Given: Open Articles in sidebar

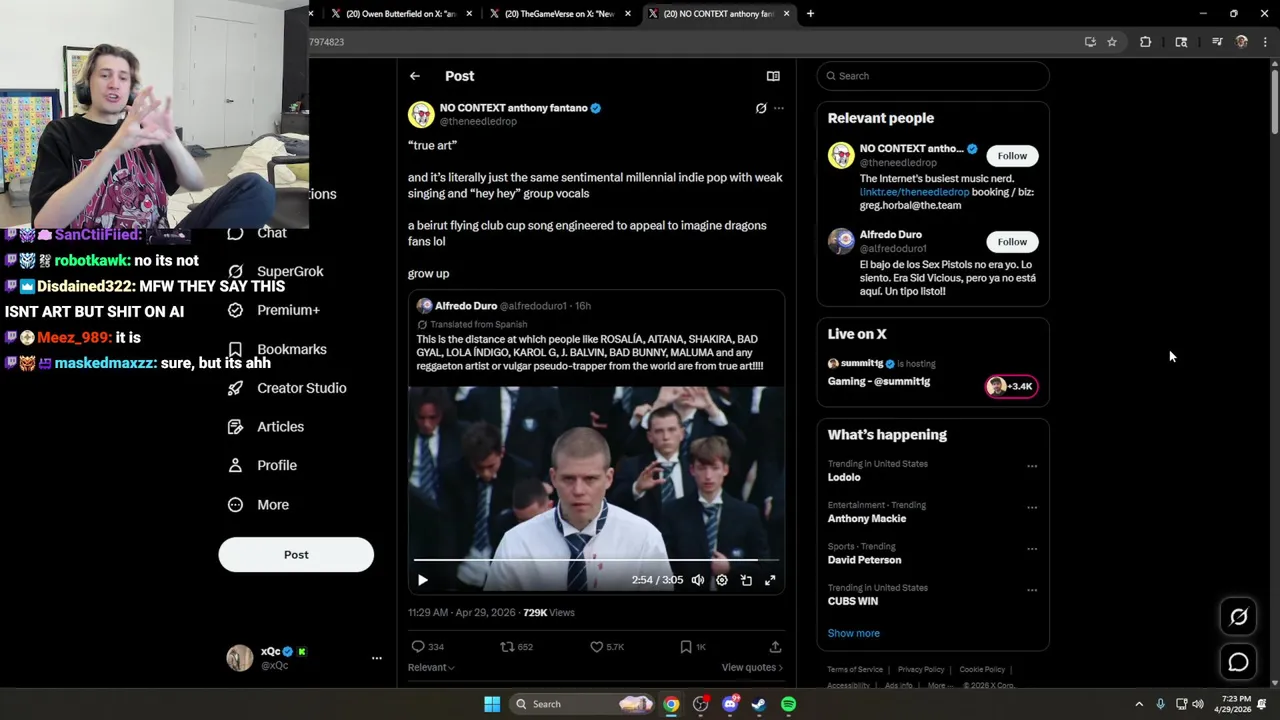Looking at the screenshot, I should 266,427.
